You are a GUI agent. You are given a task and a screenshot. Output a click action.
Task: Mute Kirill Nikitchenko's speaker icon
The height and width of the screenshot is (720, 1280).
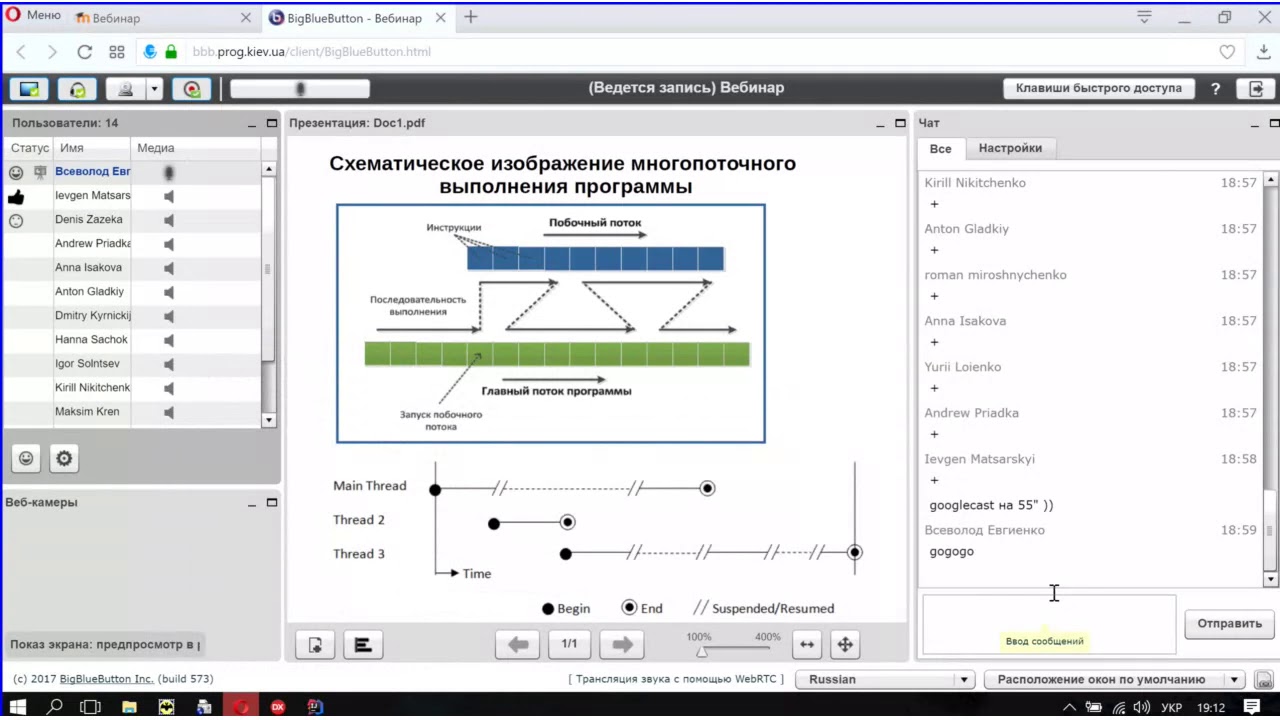click(169, 388)
